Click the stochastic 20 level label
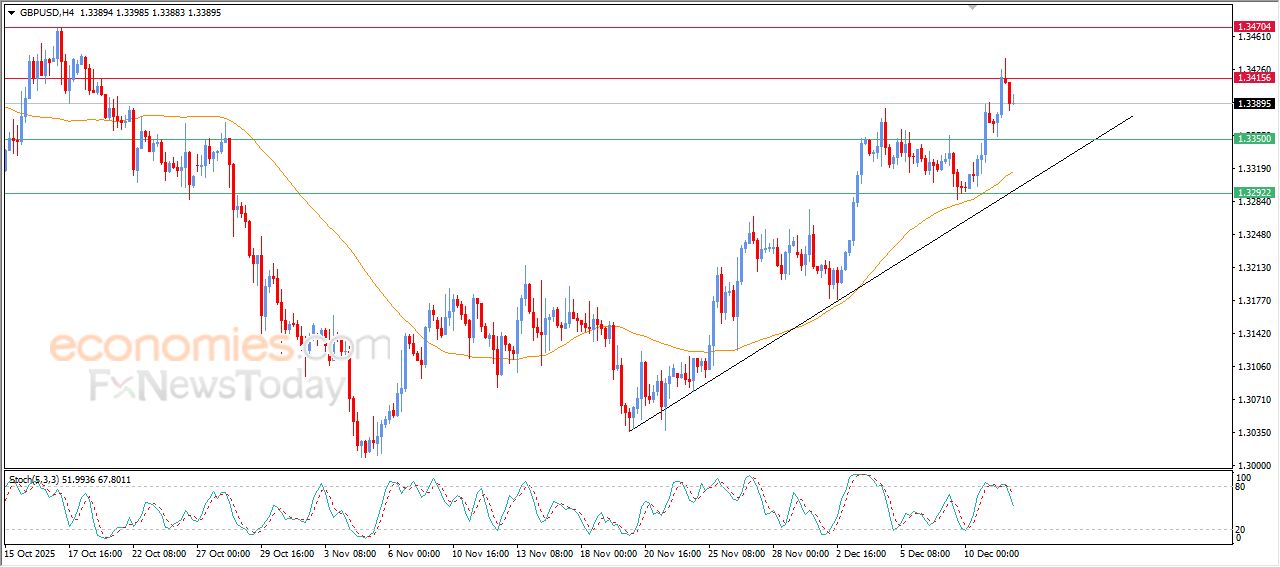1280x567 pixels. (1240, 529)
